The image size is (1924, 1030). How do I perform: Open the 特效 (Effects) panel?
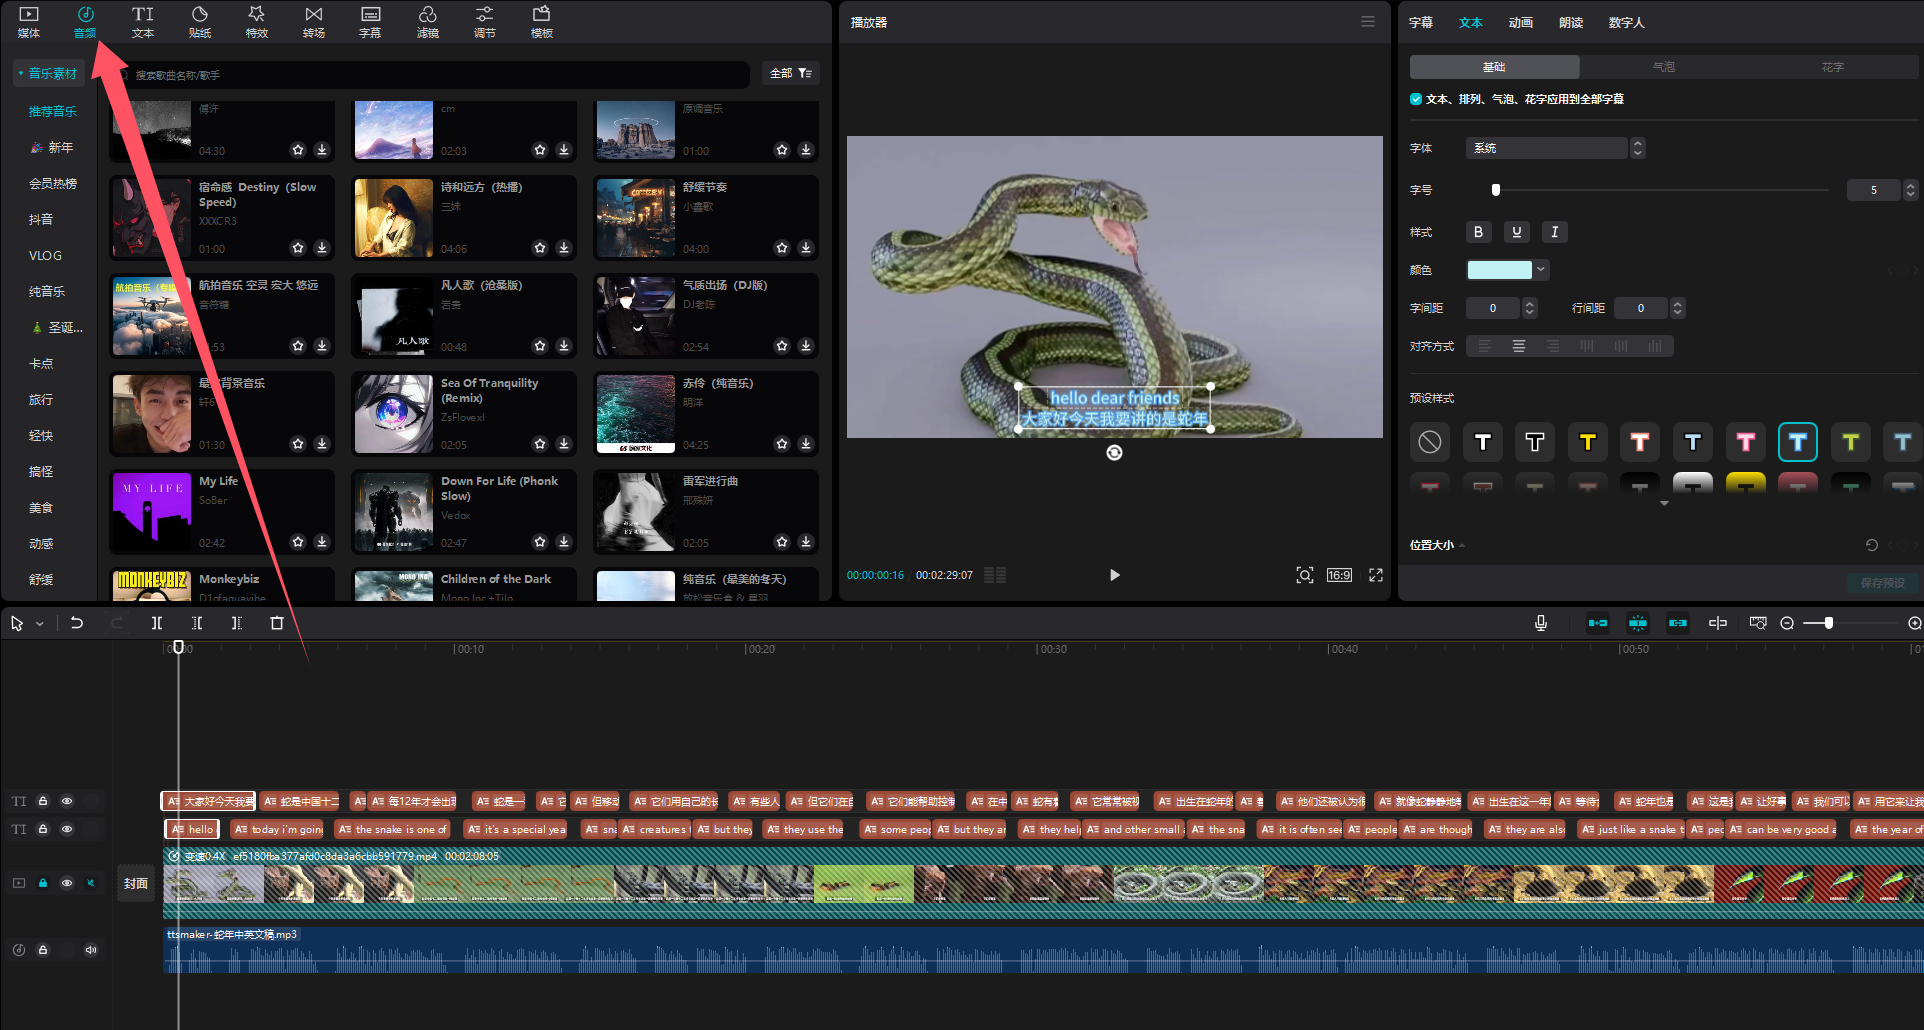coord(257,21)
